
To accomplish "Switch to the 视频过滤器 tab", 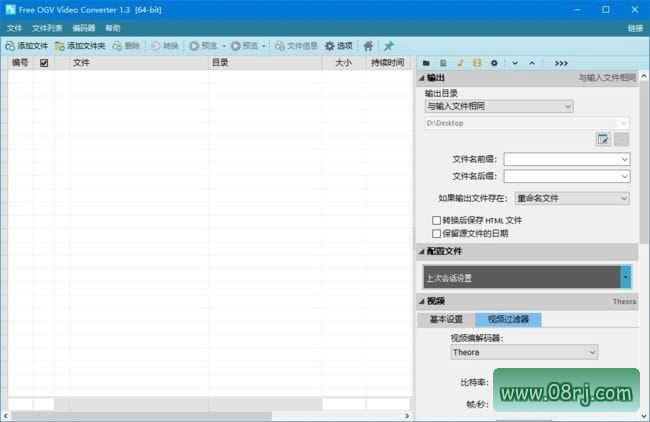I will click(x=508, y=320).
